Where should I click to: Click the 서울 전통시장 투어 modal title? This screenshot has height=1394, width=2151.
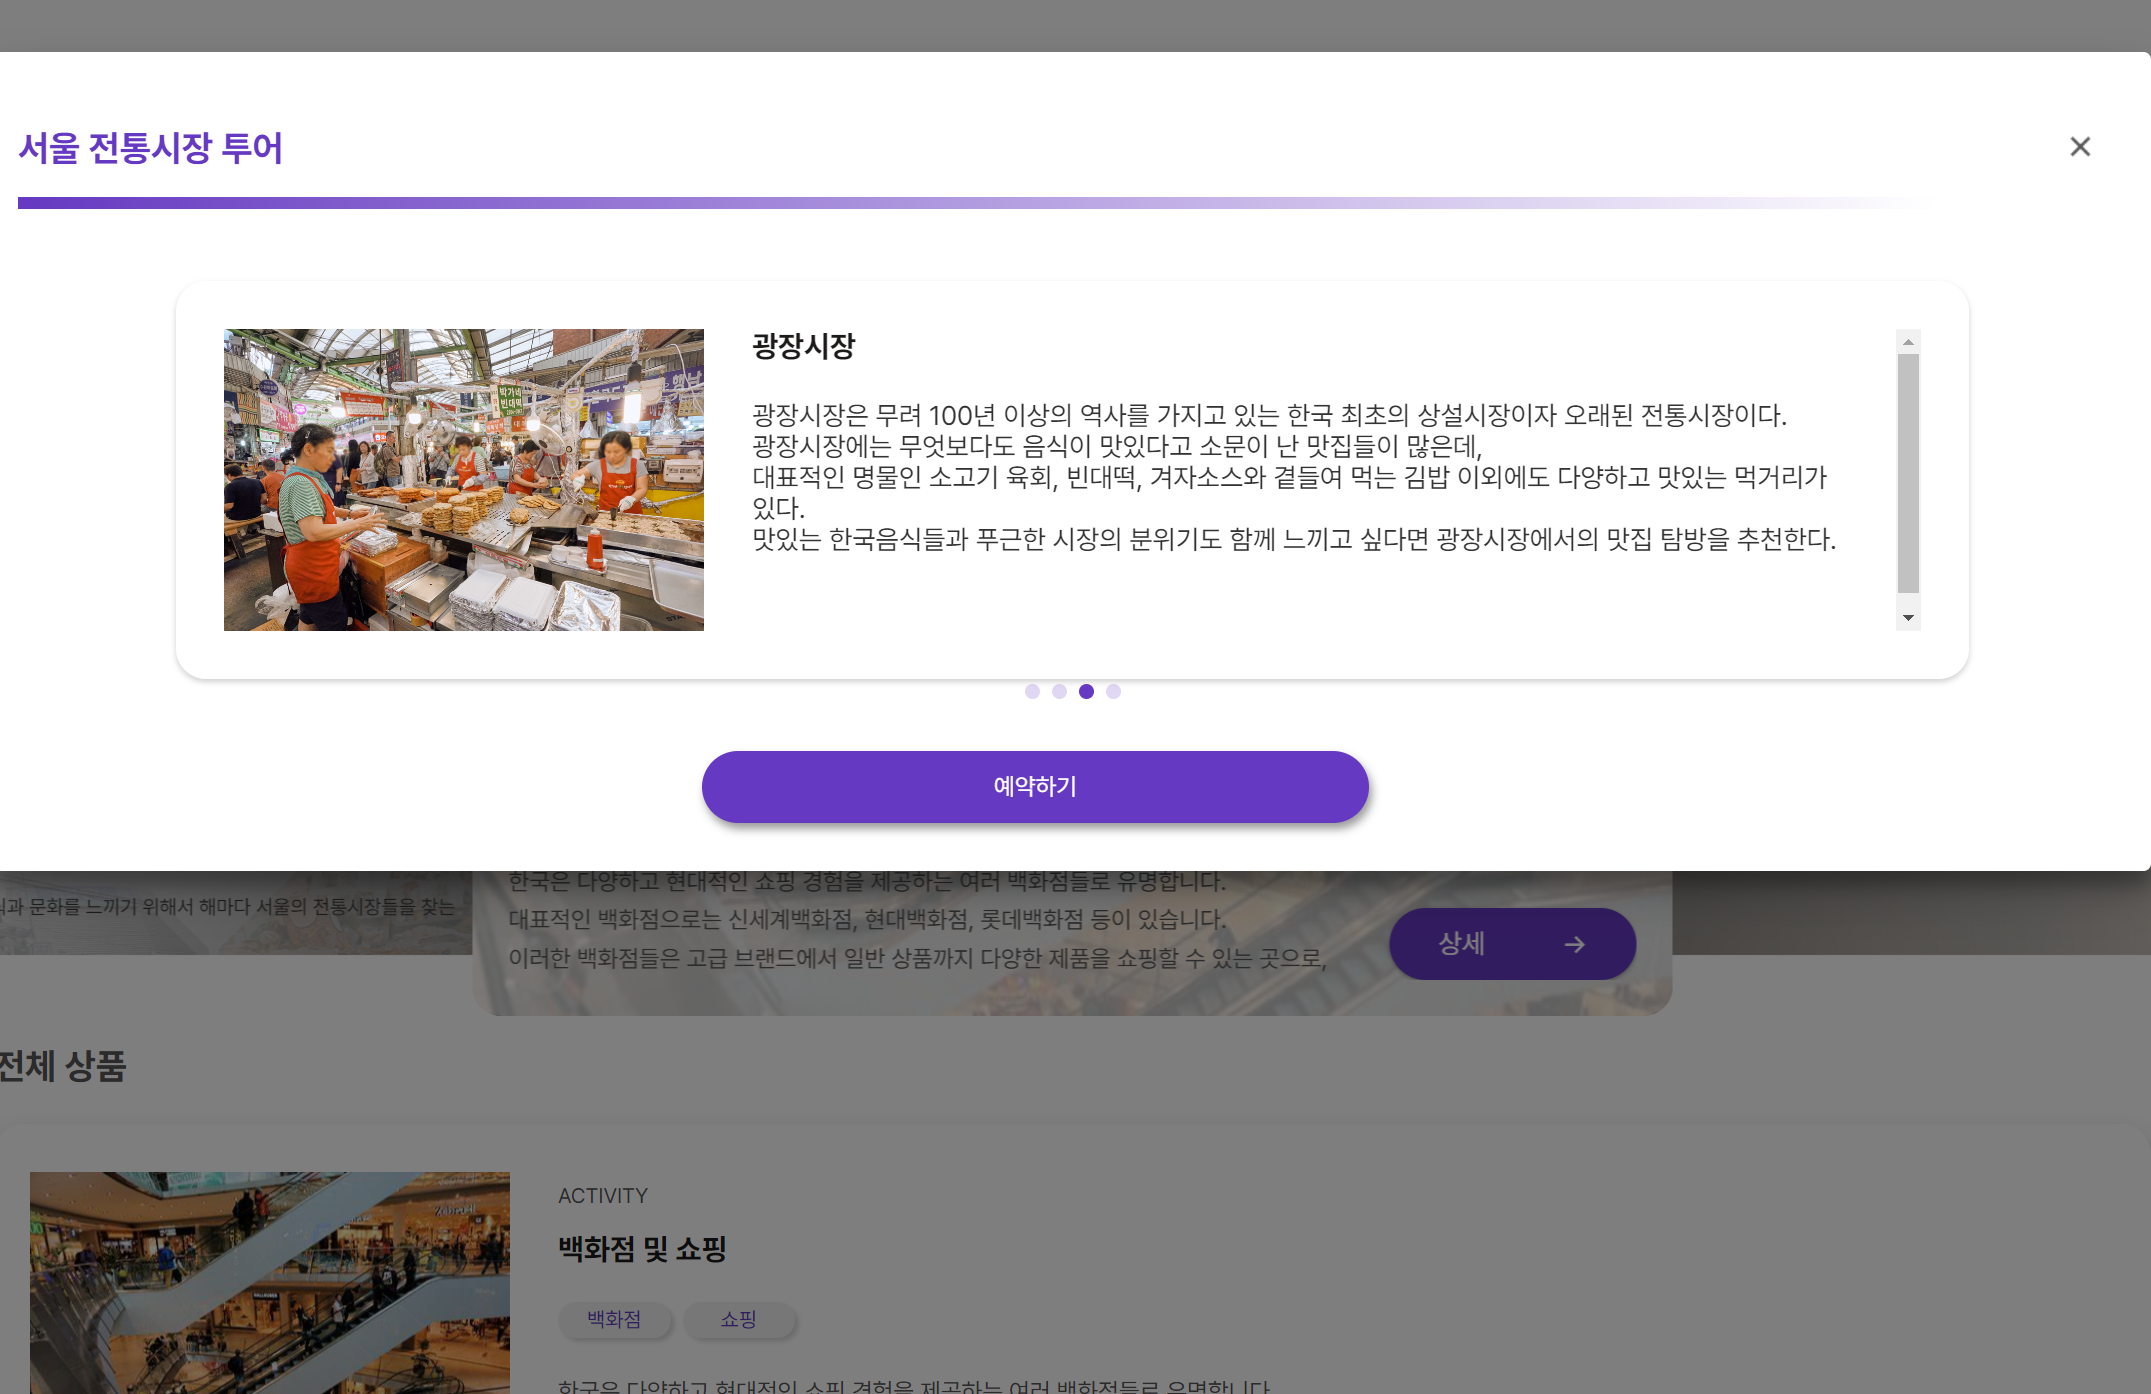pyautogui.click(x=150, y=148)
